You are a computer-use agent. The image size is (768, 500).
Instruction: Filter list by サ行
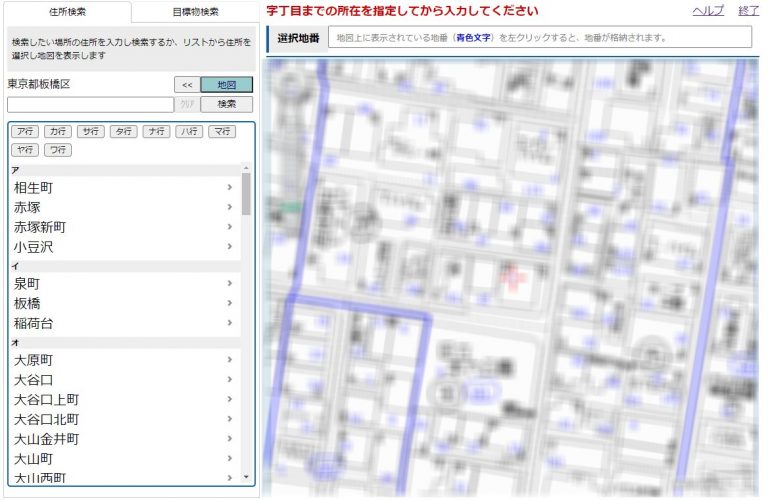[91, 131]
